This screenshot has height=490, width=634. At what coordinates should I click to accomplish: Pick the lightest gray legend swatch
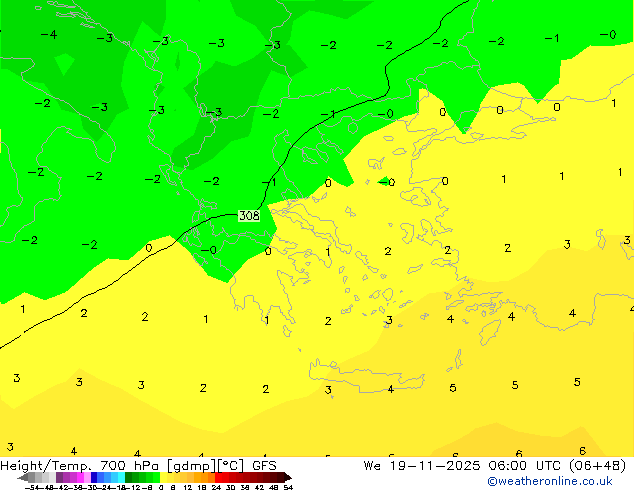coord(53,478)
